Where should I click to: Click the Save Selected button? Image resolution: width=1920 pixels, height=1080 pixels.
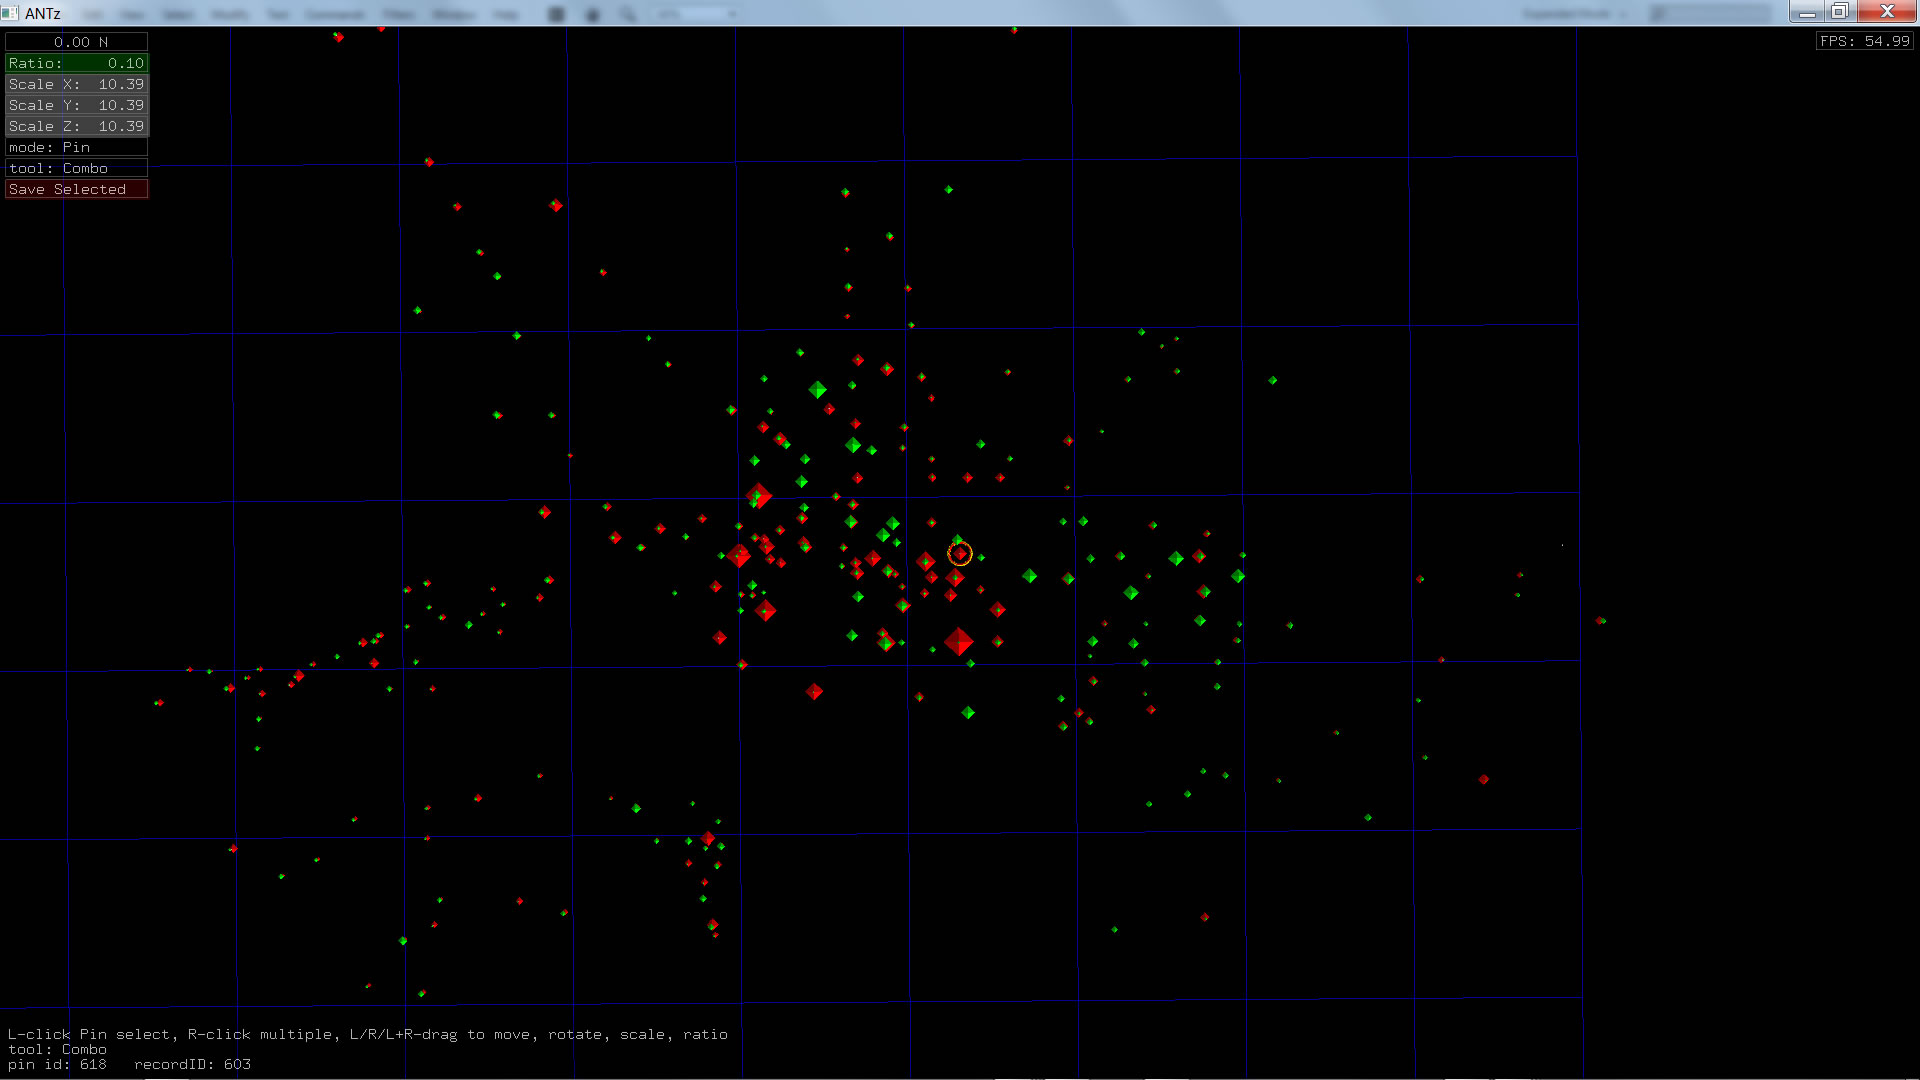pyautogui.click(x=76, y=189)
